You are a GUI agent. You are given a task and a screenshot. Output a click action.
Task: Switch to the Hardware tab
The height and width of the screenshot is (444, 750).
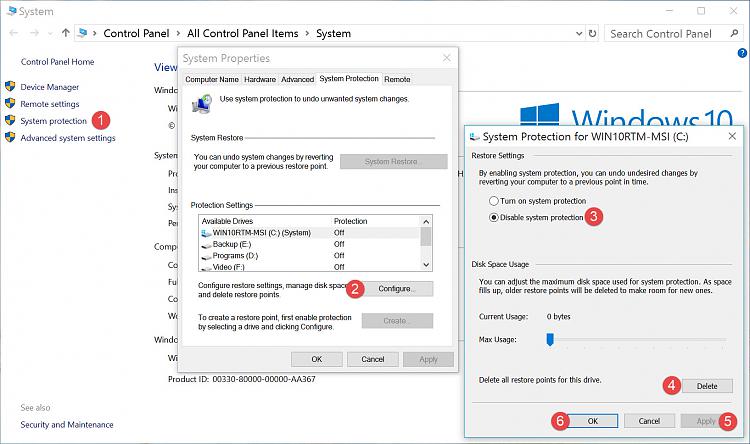tap(260, 79)
